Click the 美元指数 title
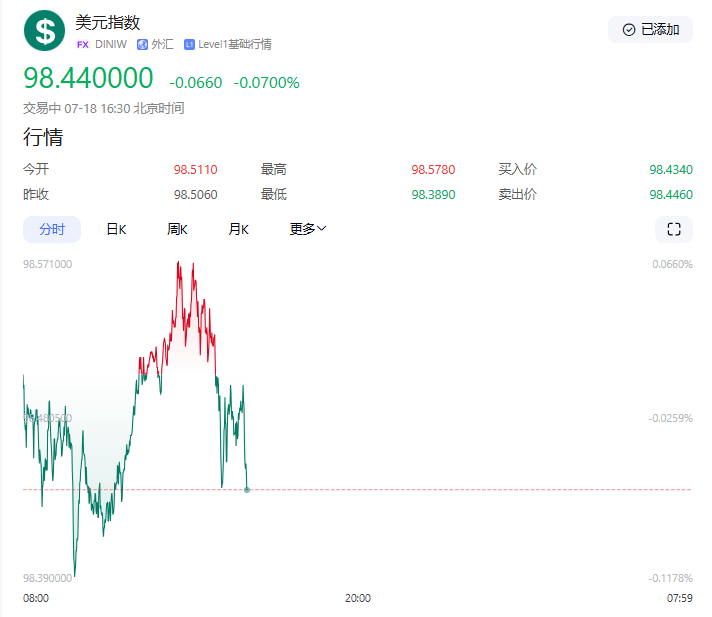Screen dimensions: 712x617 point(108,22)
